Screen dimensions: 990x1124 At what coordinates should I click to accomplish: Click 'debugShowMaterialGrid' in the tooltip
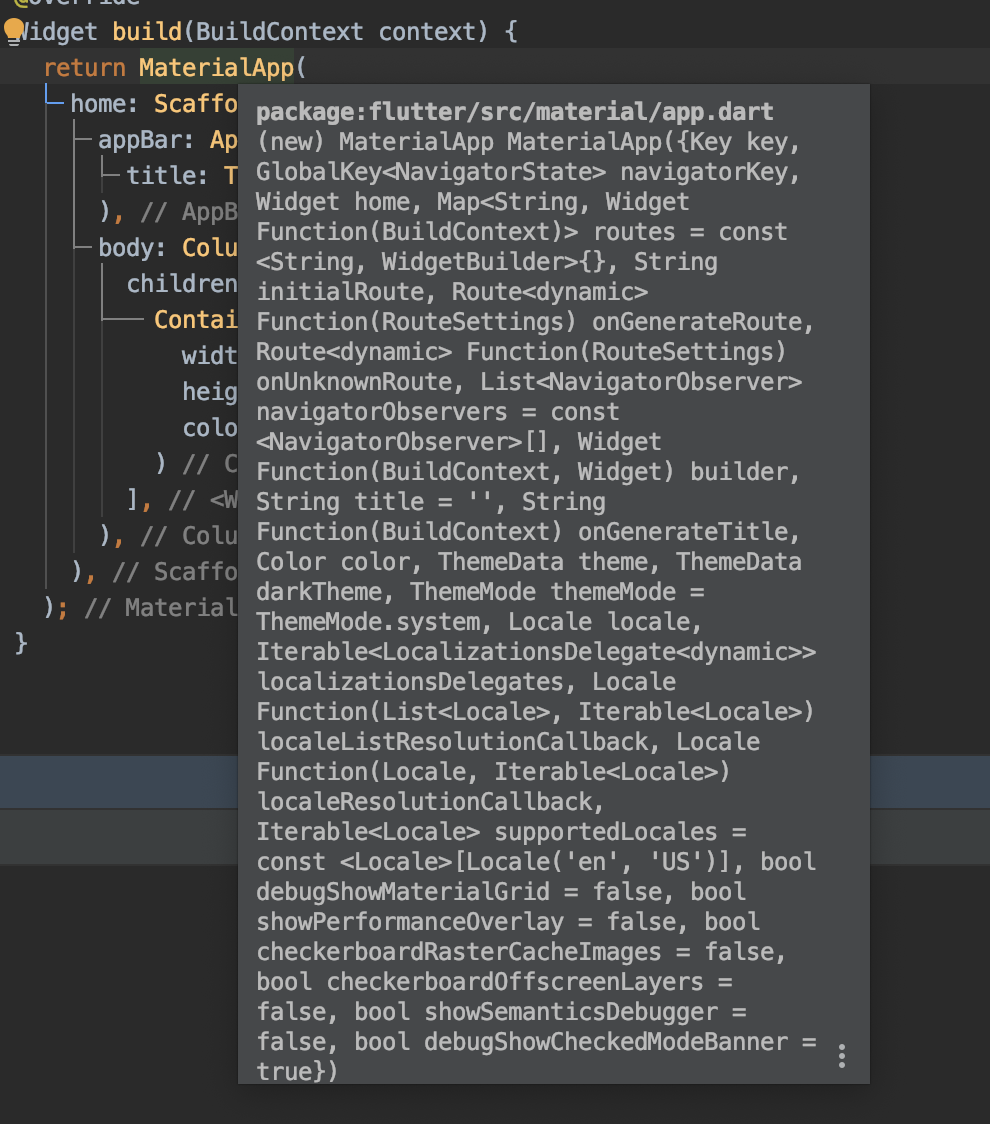click(403, 892)
